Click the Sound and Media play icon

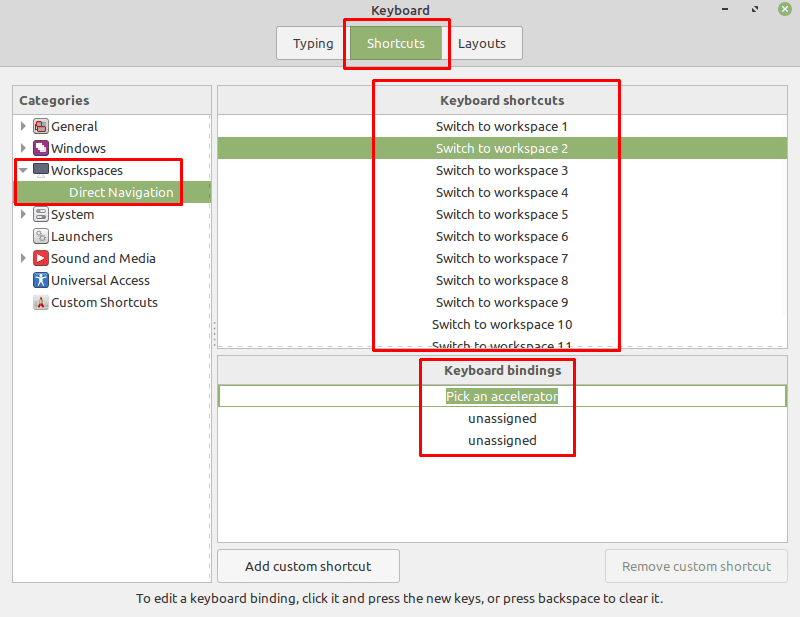pyautogui.click(x=41, y=258)
